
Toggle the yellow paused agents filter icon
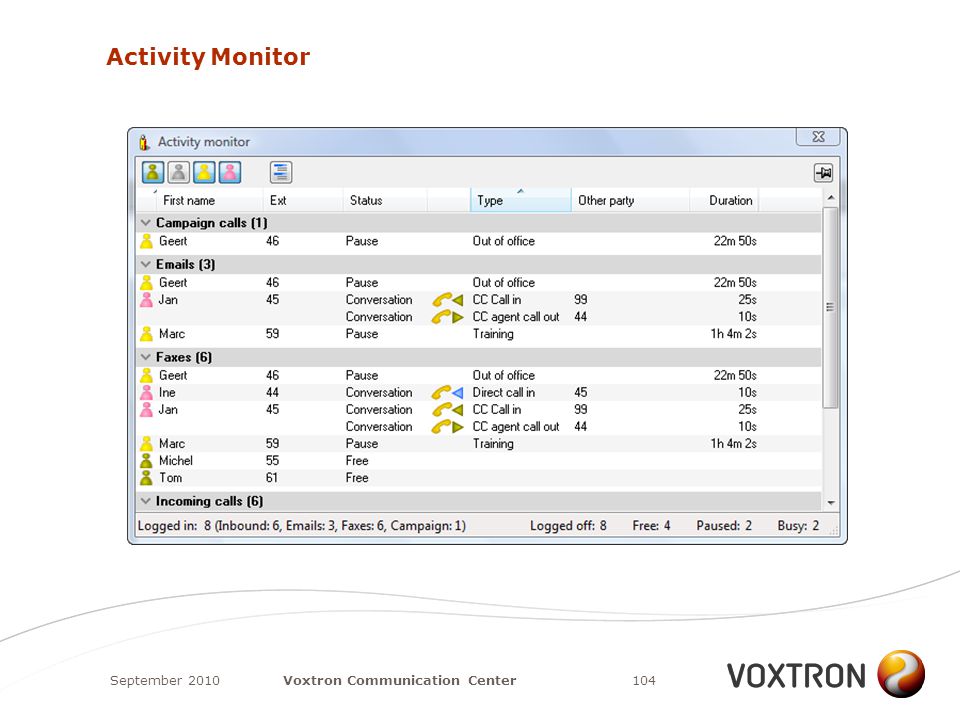(x=204, y=172)
